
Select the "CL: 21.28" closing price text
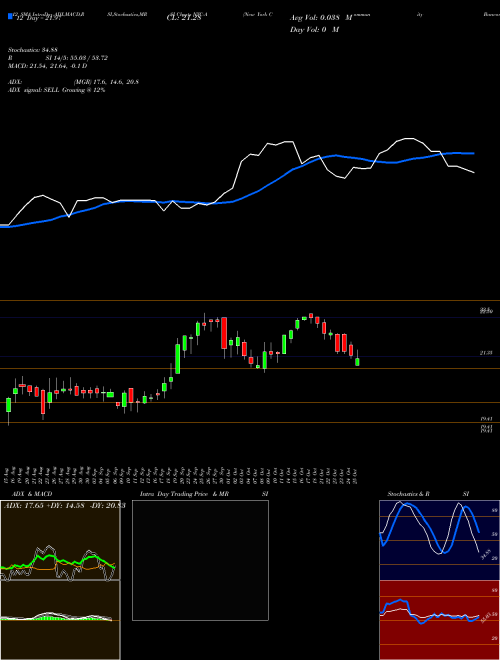pyautogui.click(x=184, y=18)
